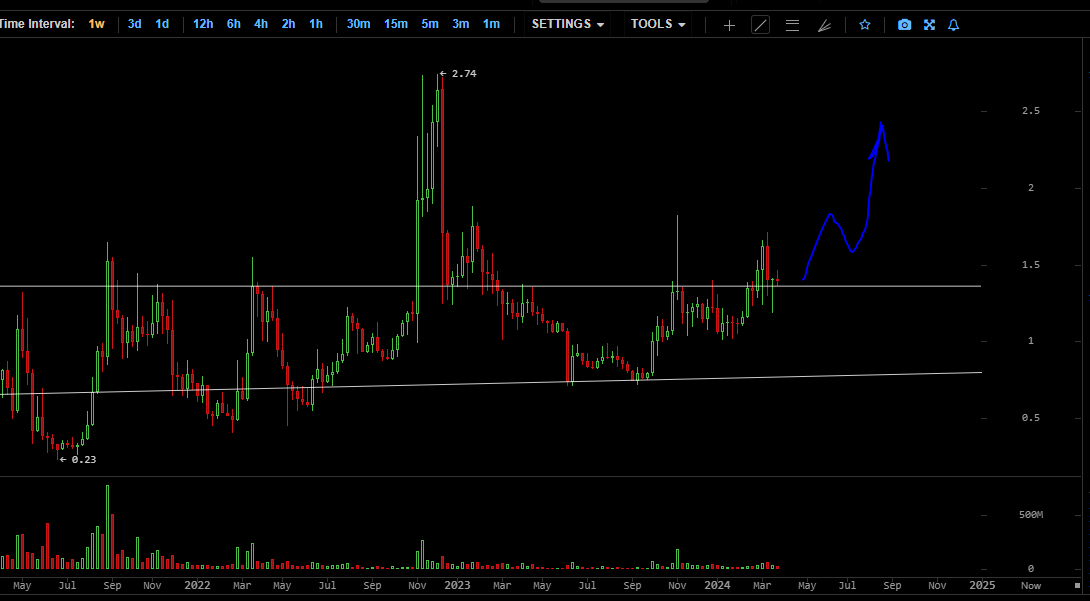Switch to the 2h time interval
1090x601 pixels.
tap(288, 24)
